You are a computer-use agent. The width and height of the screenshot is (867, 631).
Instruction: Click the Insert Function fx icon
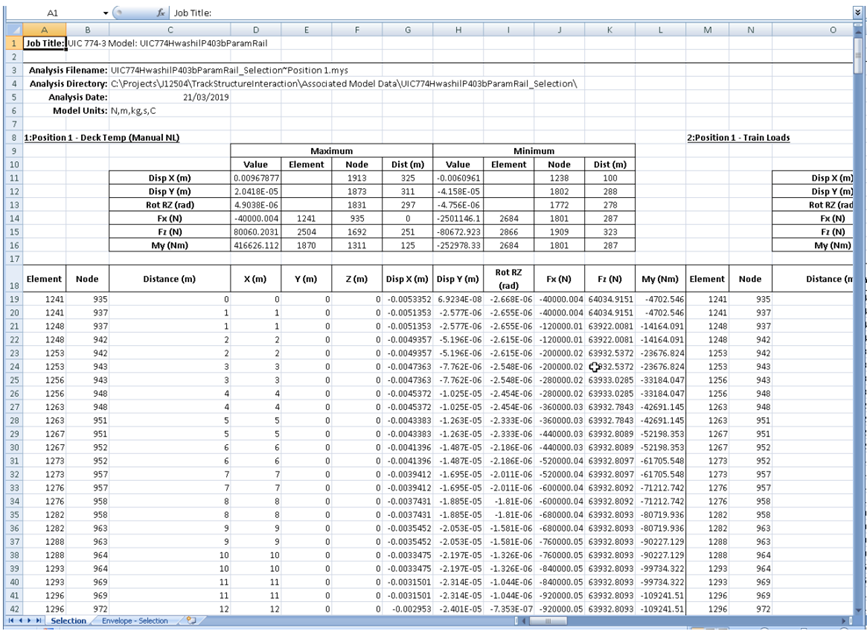(x=159, y=11)
